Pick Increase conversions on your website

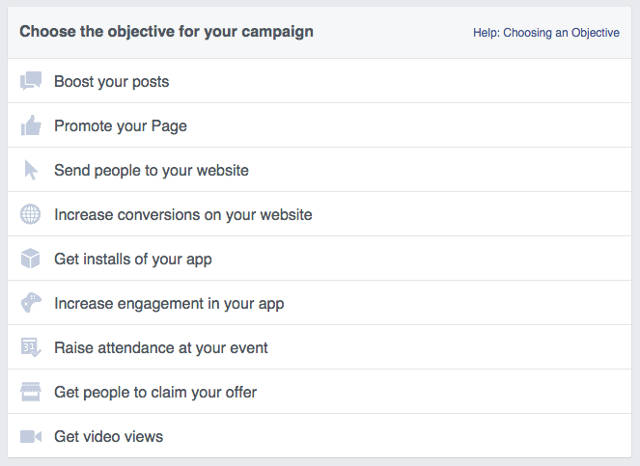183,215
